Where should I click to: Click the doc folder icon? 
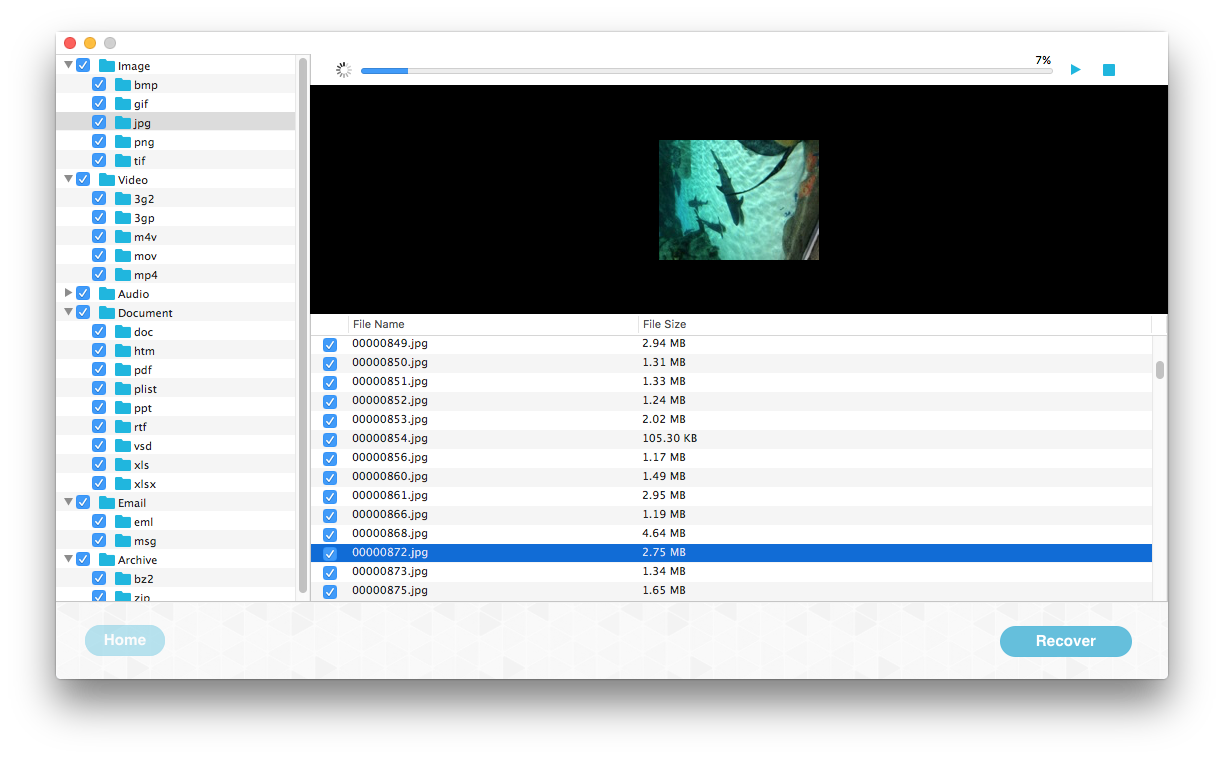[123, 332]
